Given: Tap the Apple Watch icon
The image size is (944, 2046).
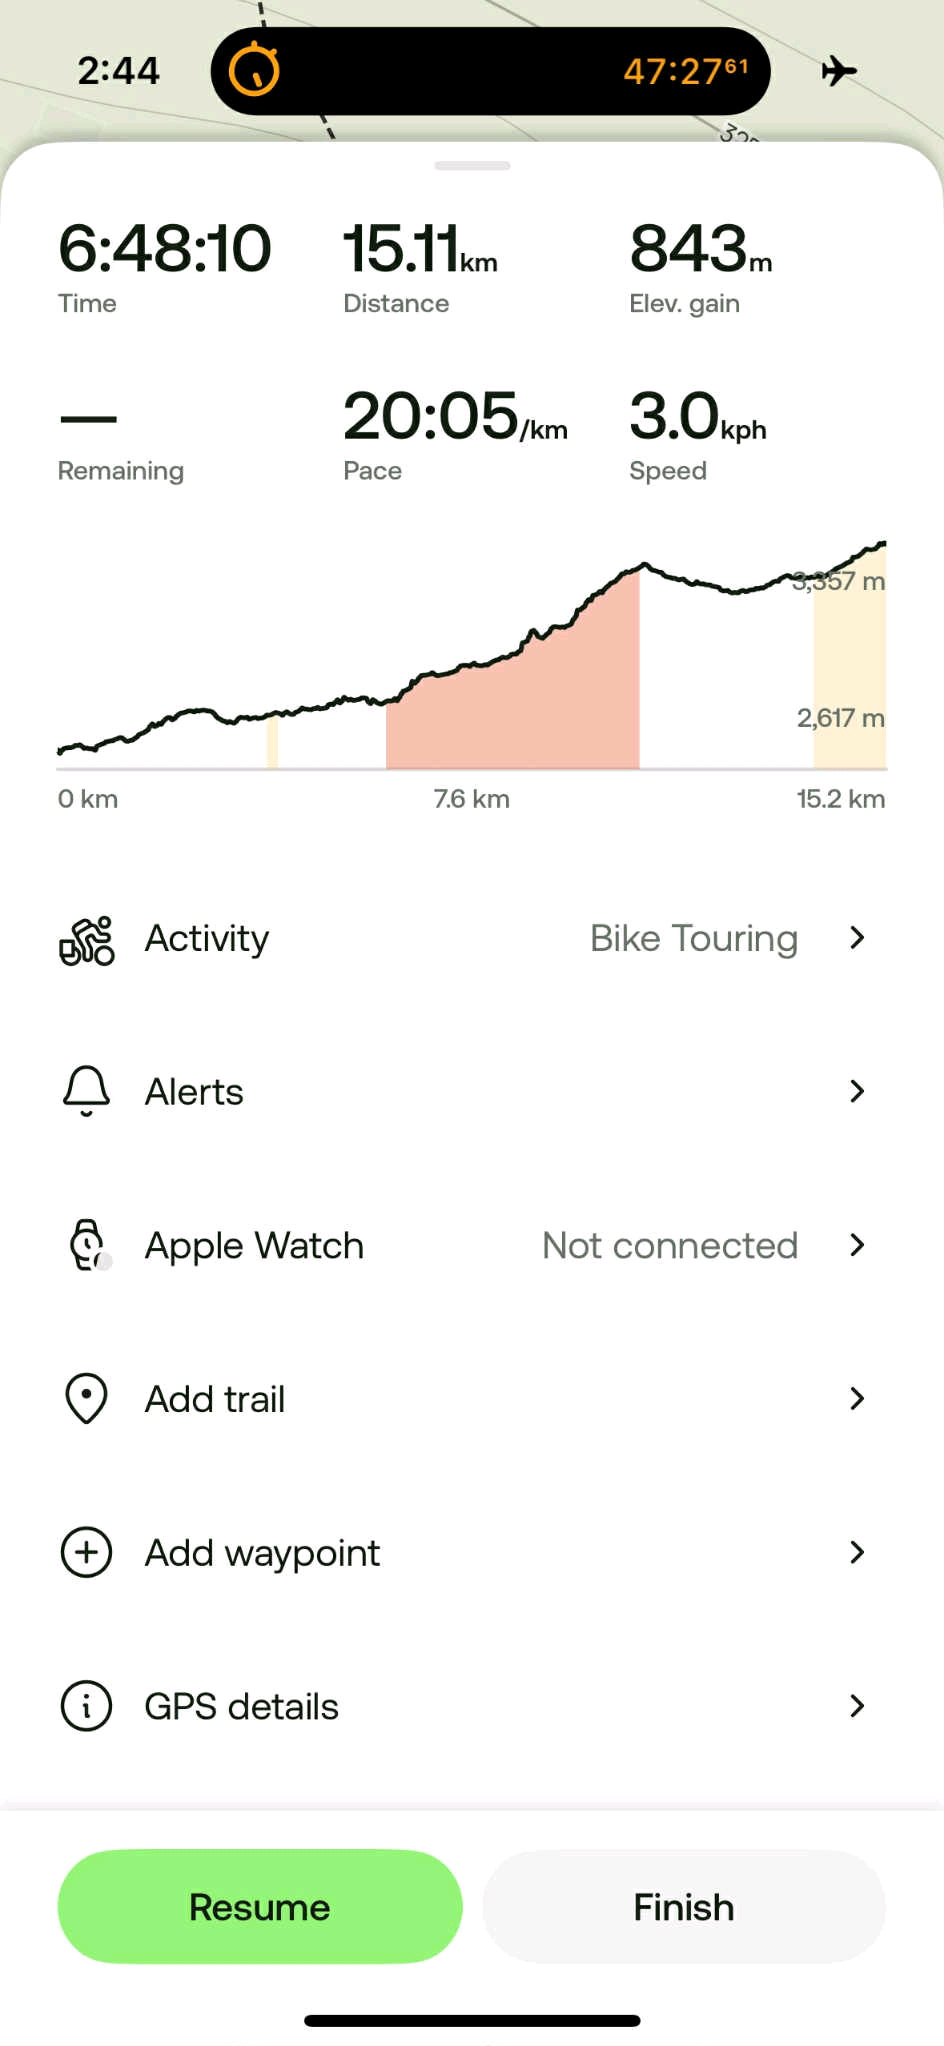Looking at the screenshot, I should click(88, 1245).
